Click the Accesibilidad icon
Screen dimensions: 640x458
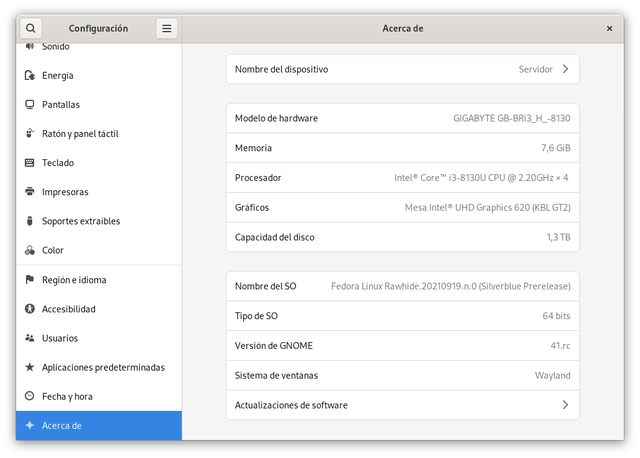click(x=30, y=309)
